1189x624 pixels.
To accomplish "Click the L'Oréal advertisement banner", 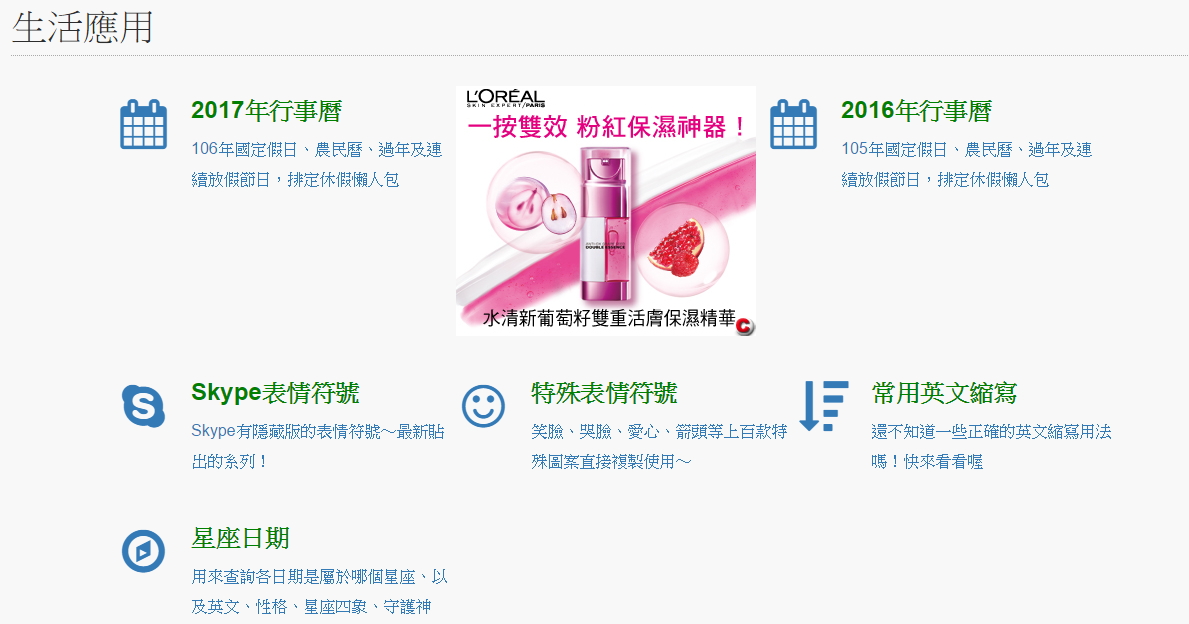I will (605, 211).
